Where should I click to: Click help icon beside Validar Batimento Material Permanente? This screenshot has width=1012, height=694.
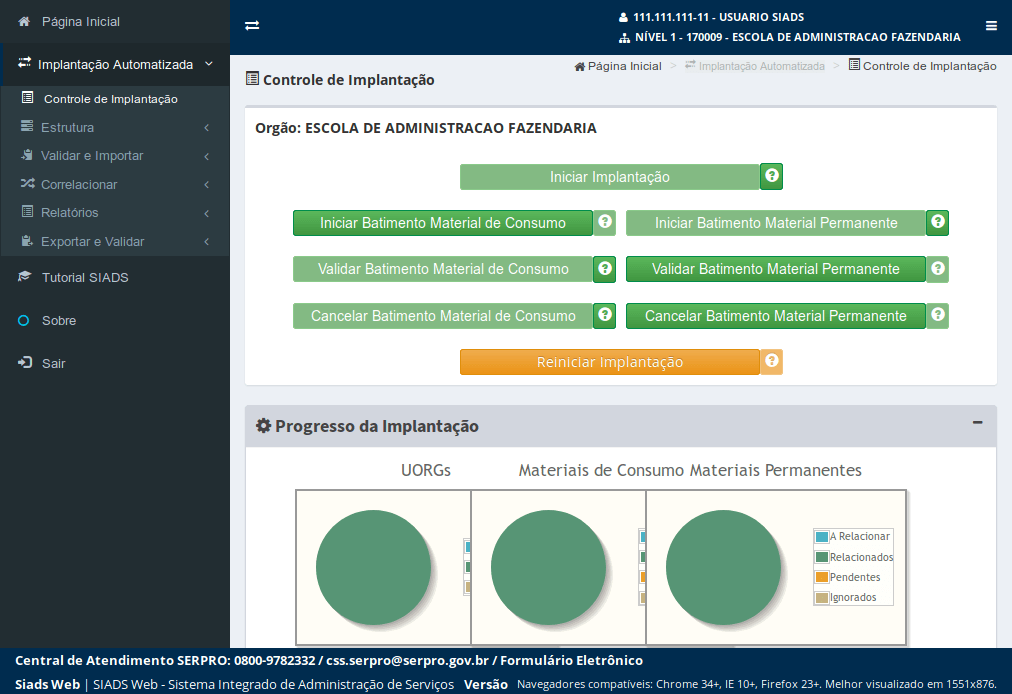[x=938, y=269]
